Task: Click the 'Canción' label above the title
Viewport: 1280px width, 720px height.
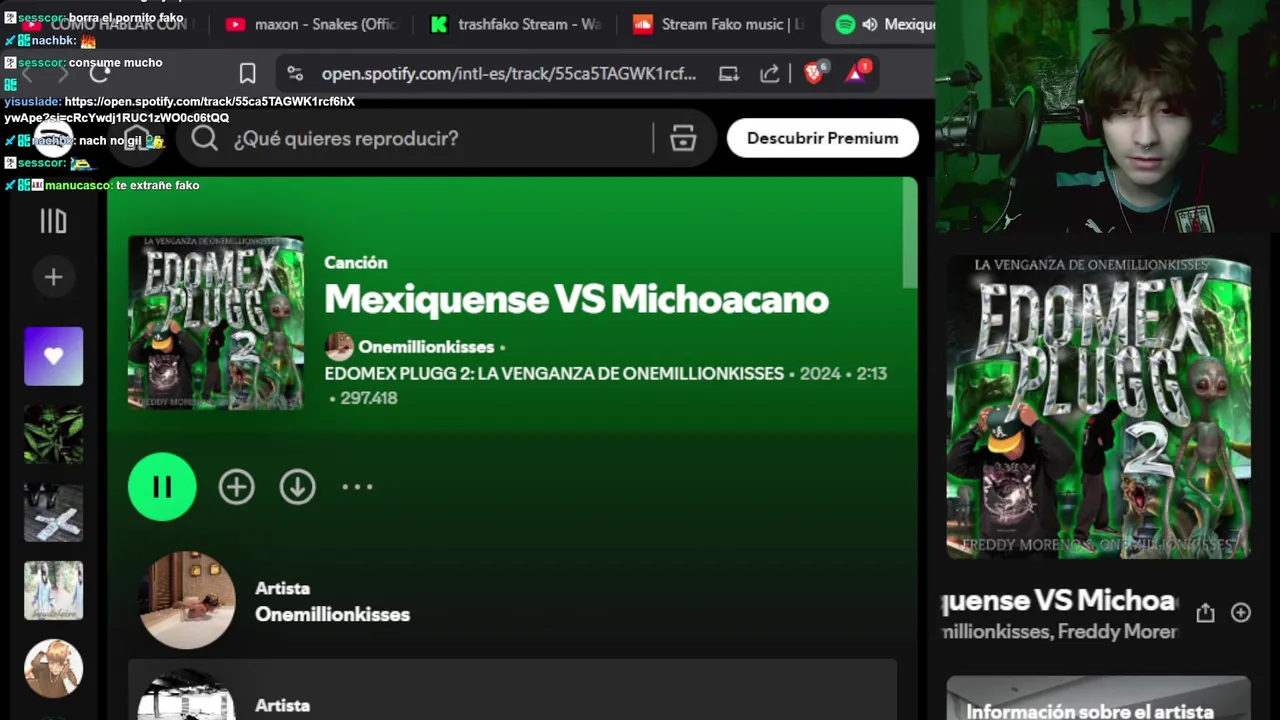Action: coord(355,262)
